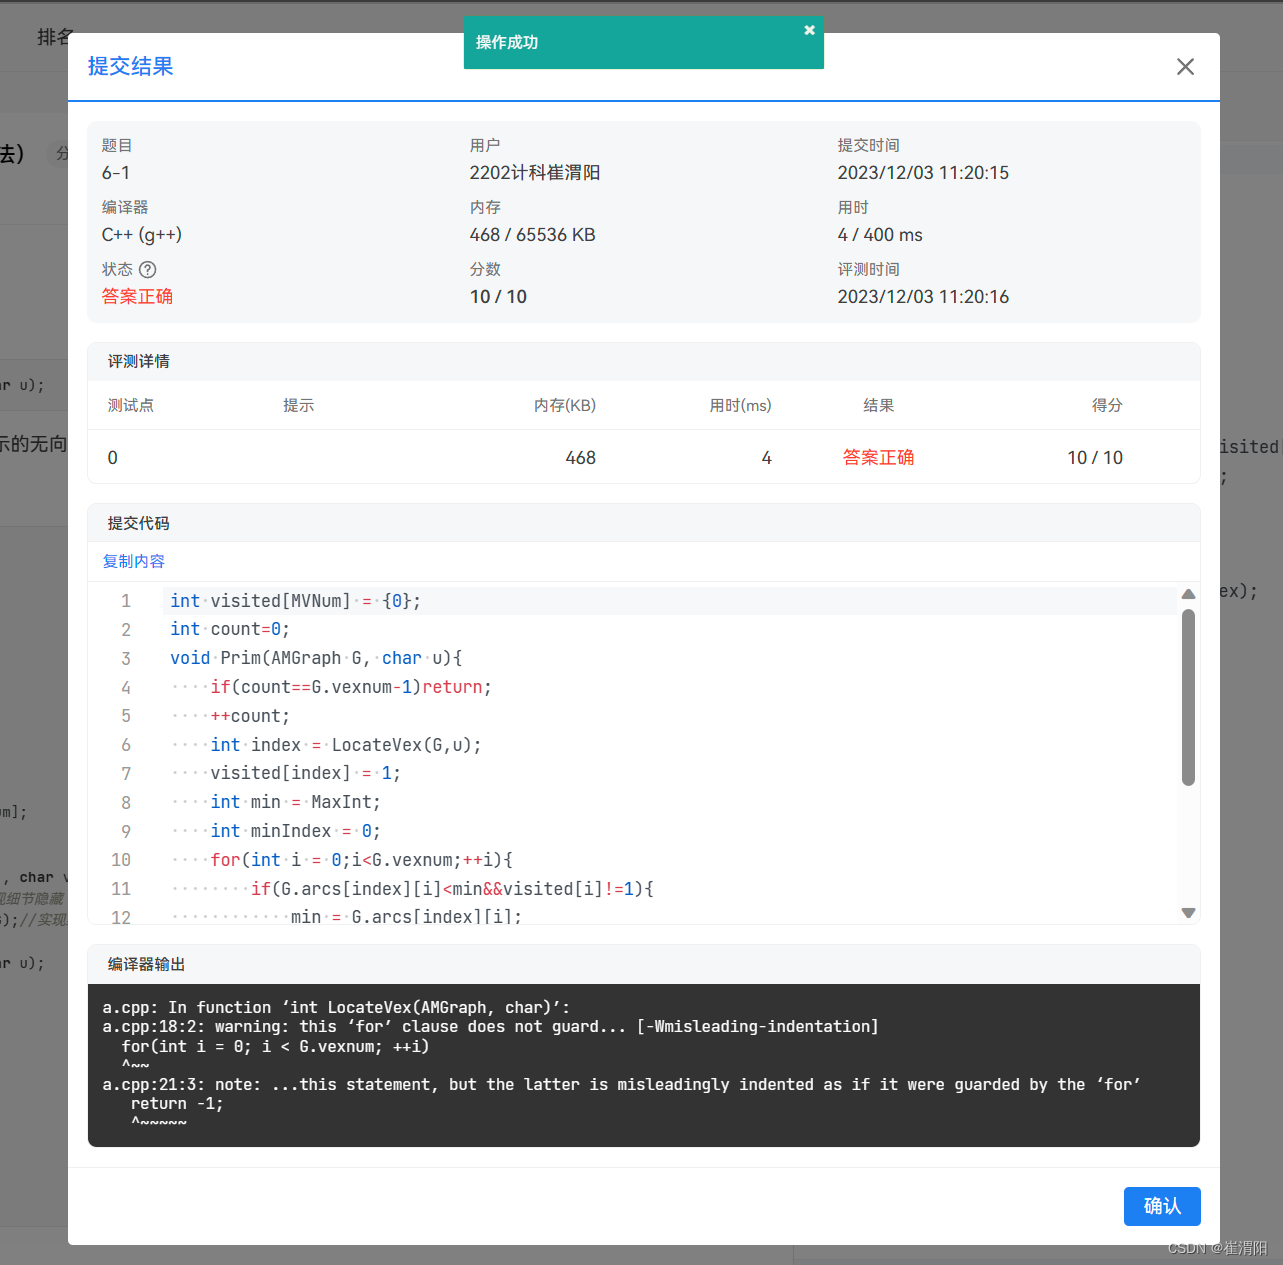Click code line 6 LocateVex call
1283x1265 pixels.
pyautogui.click(x=346, y=745)
